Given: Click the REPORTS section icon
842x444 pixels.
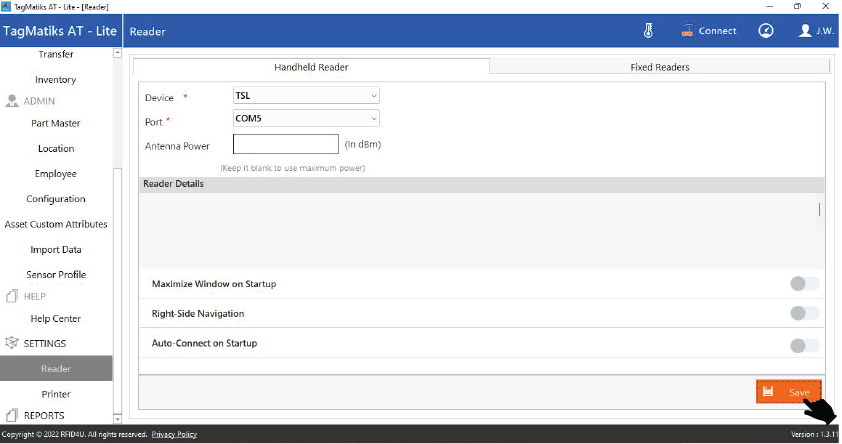Looking at the screenshot, I should point(13,415).
